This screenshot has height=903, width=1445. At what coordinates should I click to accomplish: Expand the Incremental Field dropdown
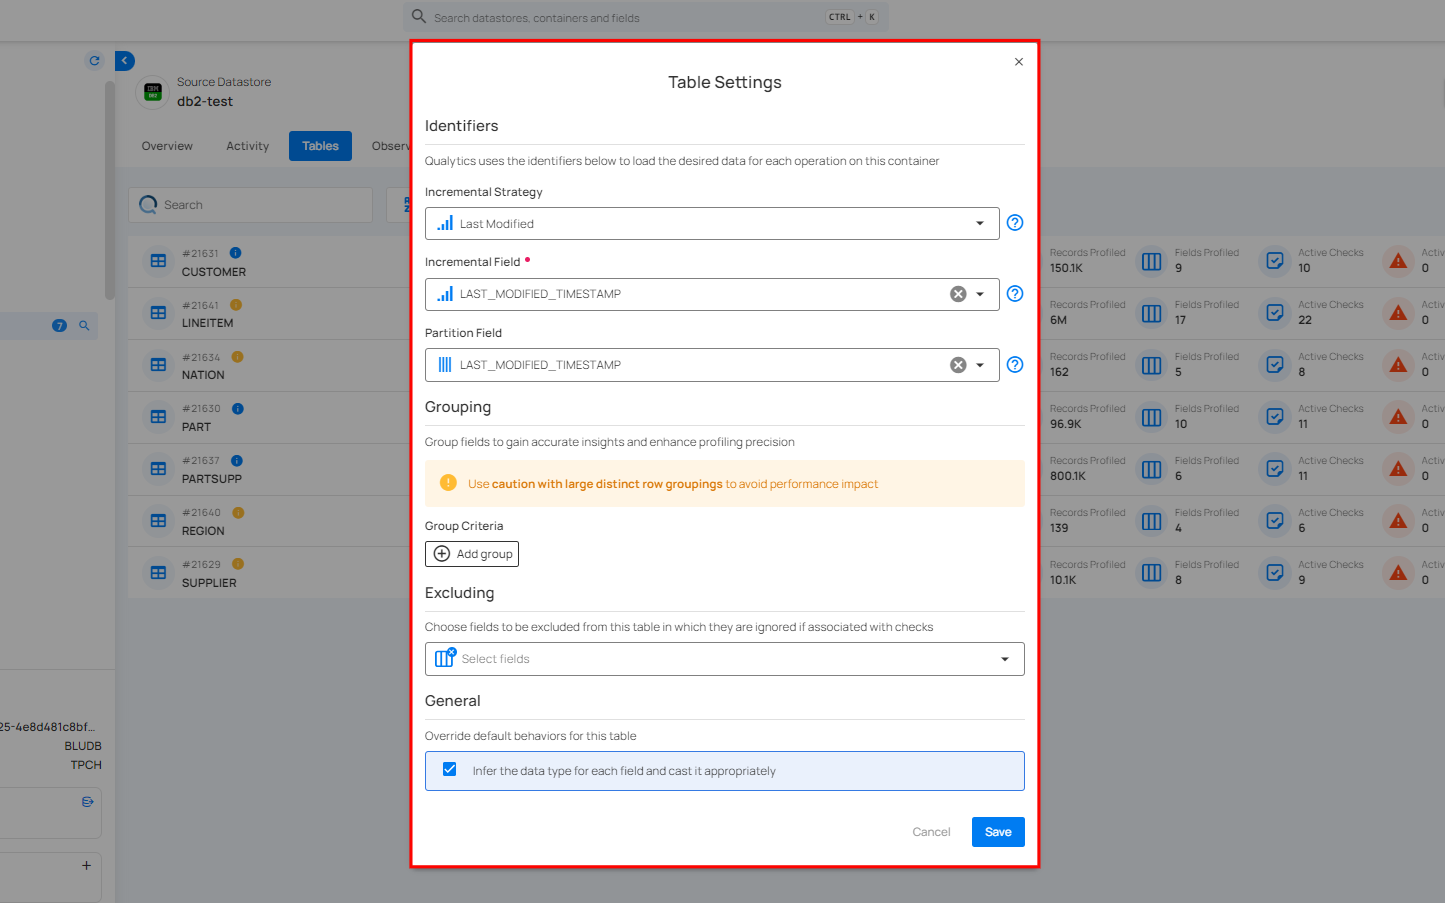(980, 294)
